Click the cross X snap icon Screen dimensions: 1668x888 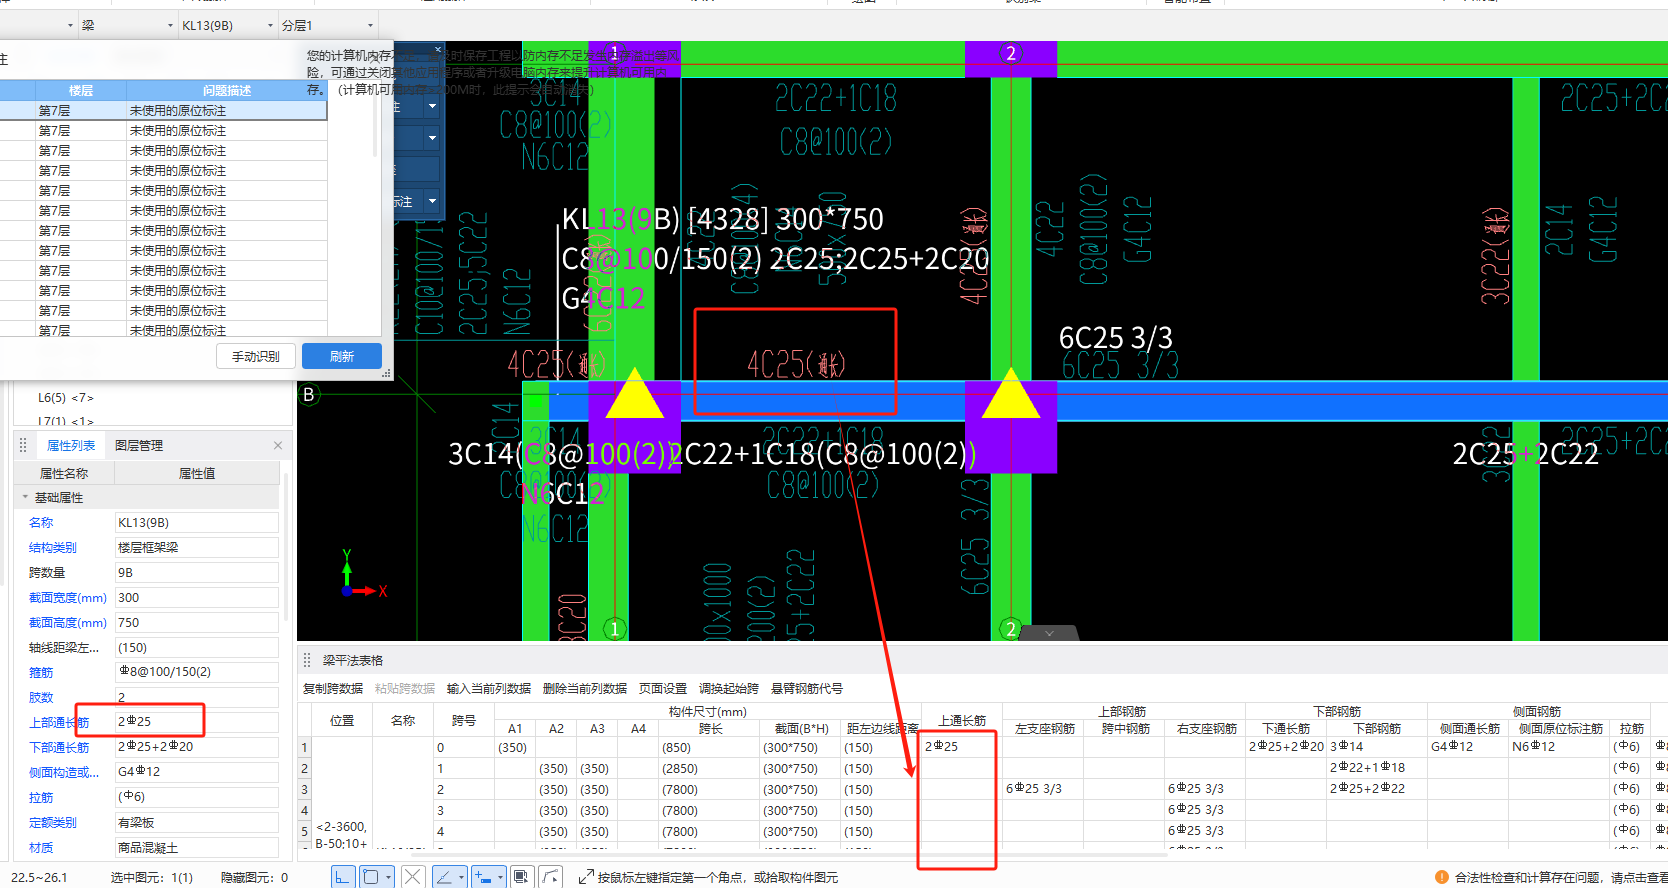click(x=413, y=877)
